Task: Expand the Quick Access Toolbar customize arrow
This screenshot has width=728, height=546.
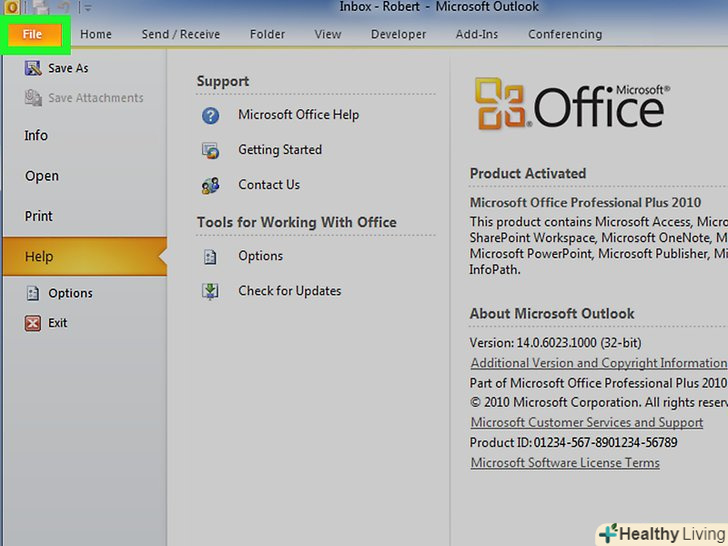Action: tap(88, 8)
